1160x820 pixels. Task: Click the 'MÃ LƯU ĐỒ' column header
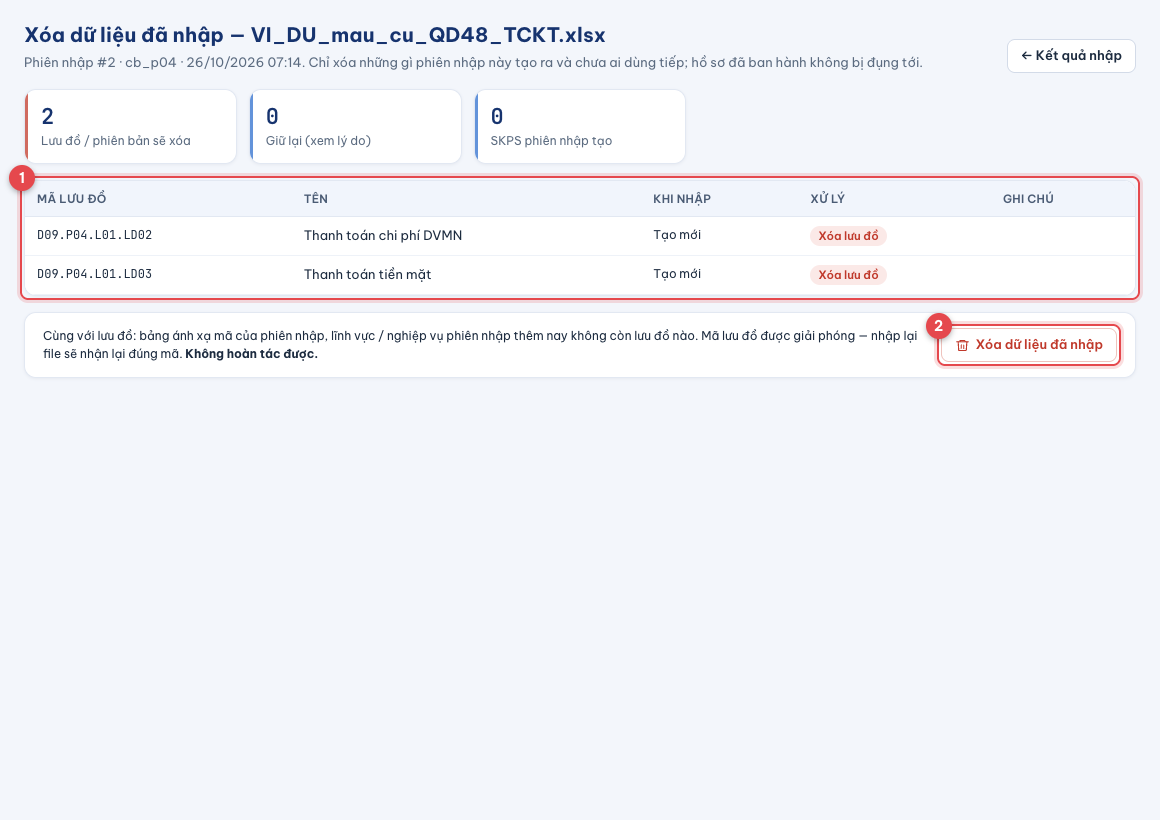(72, 198)
